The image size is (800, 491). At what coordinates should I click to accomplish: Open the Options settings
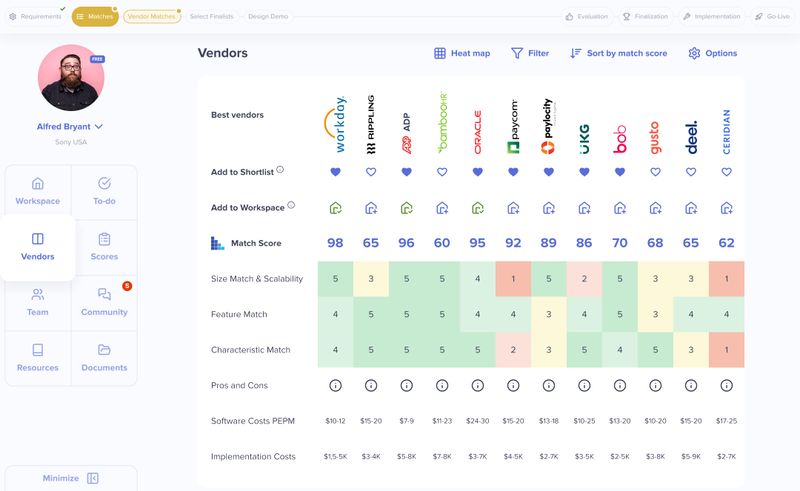(713, 53)
